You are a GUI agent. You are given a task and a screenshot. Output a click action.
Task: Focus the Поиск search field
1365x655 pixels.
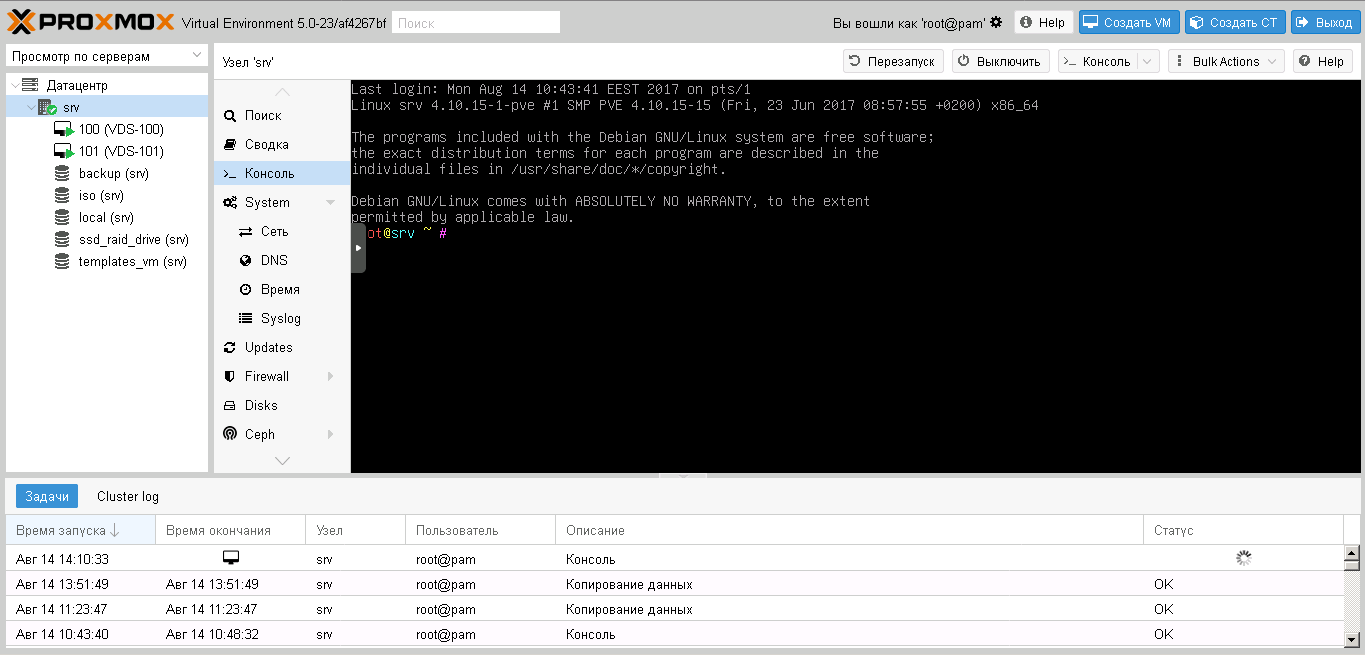(x=475, y=22)
